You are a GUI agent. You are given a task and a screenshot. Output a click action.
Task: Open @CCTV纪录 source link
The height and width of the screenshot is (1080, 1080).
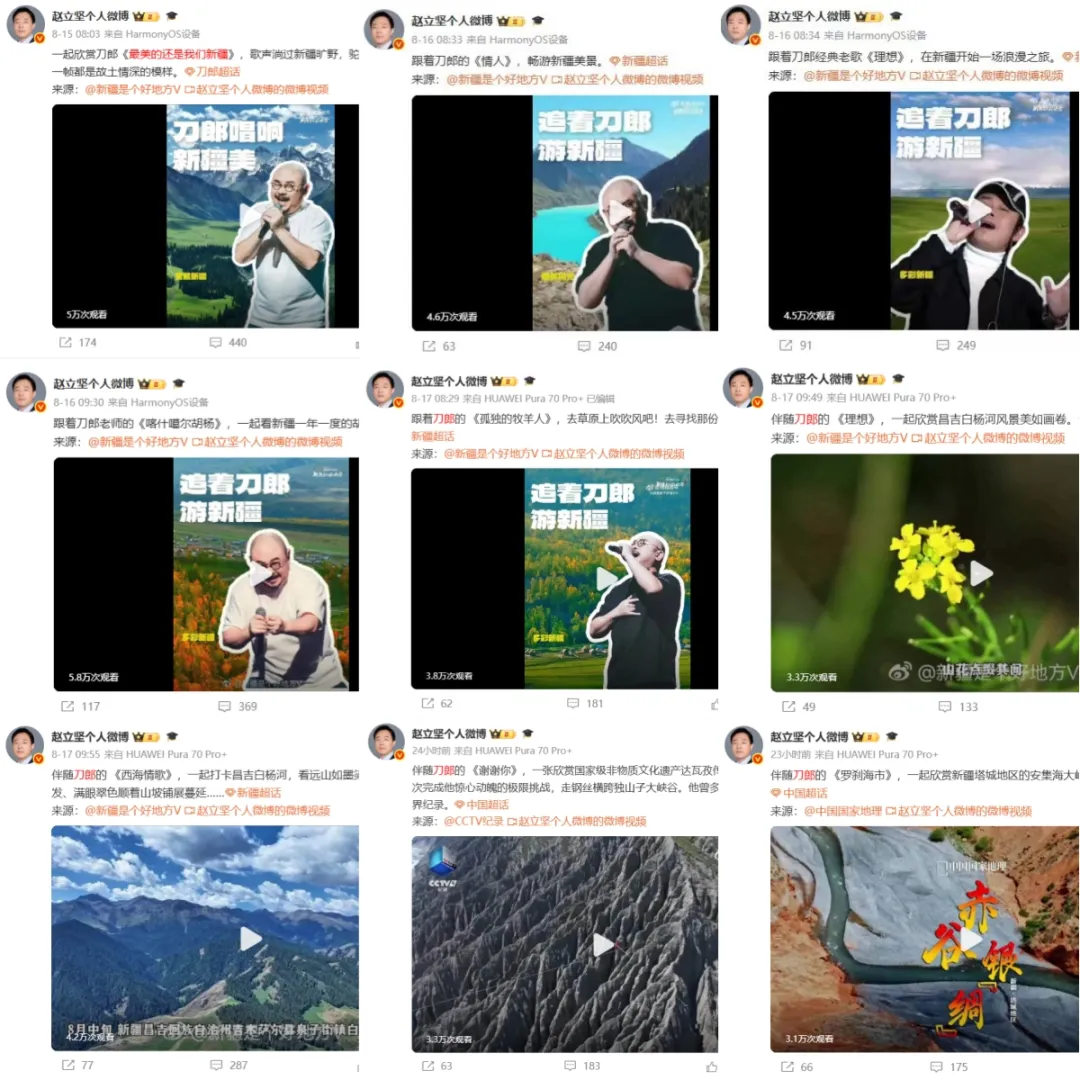473,821
